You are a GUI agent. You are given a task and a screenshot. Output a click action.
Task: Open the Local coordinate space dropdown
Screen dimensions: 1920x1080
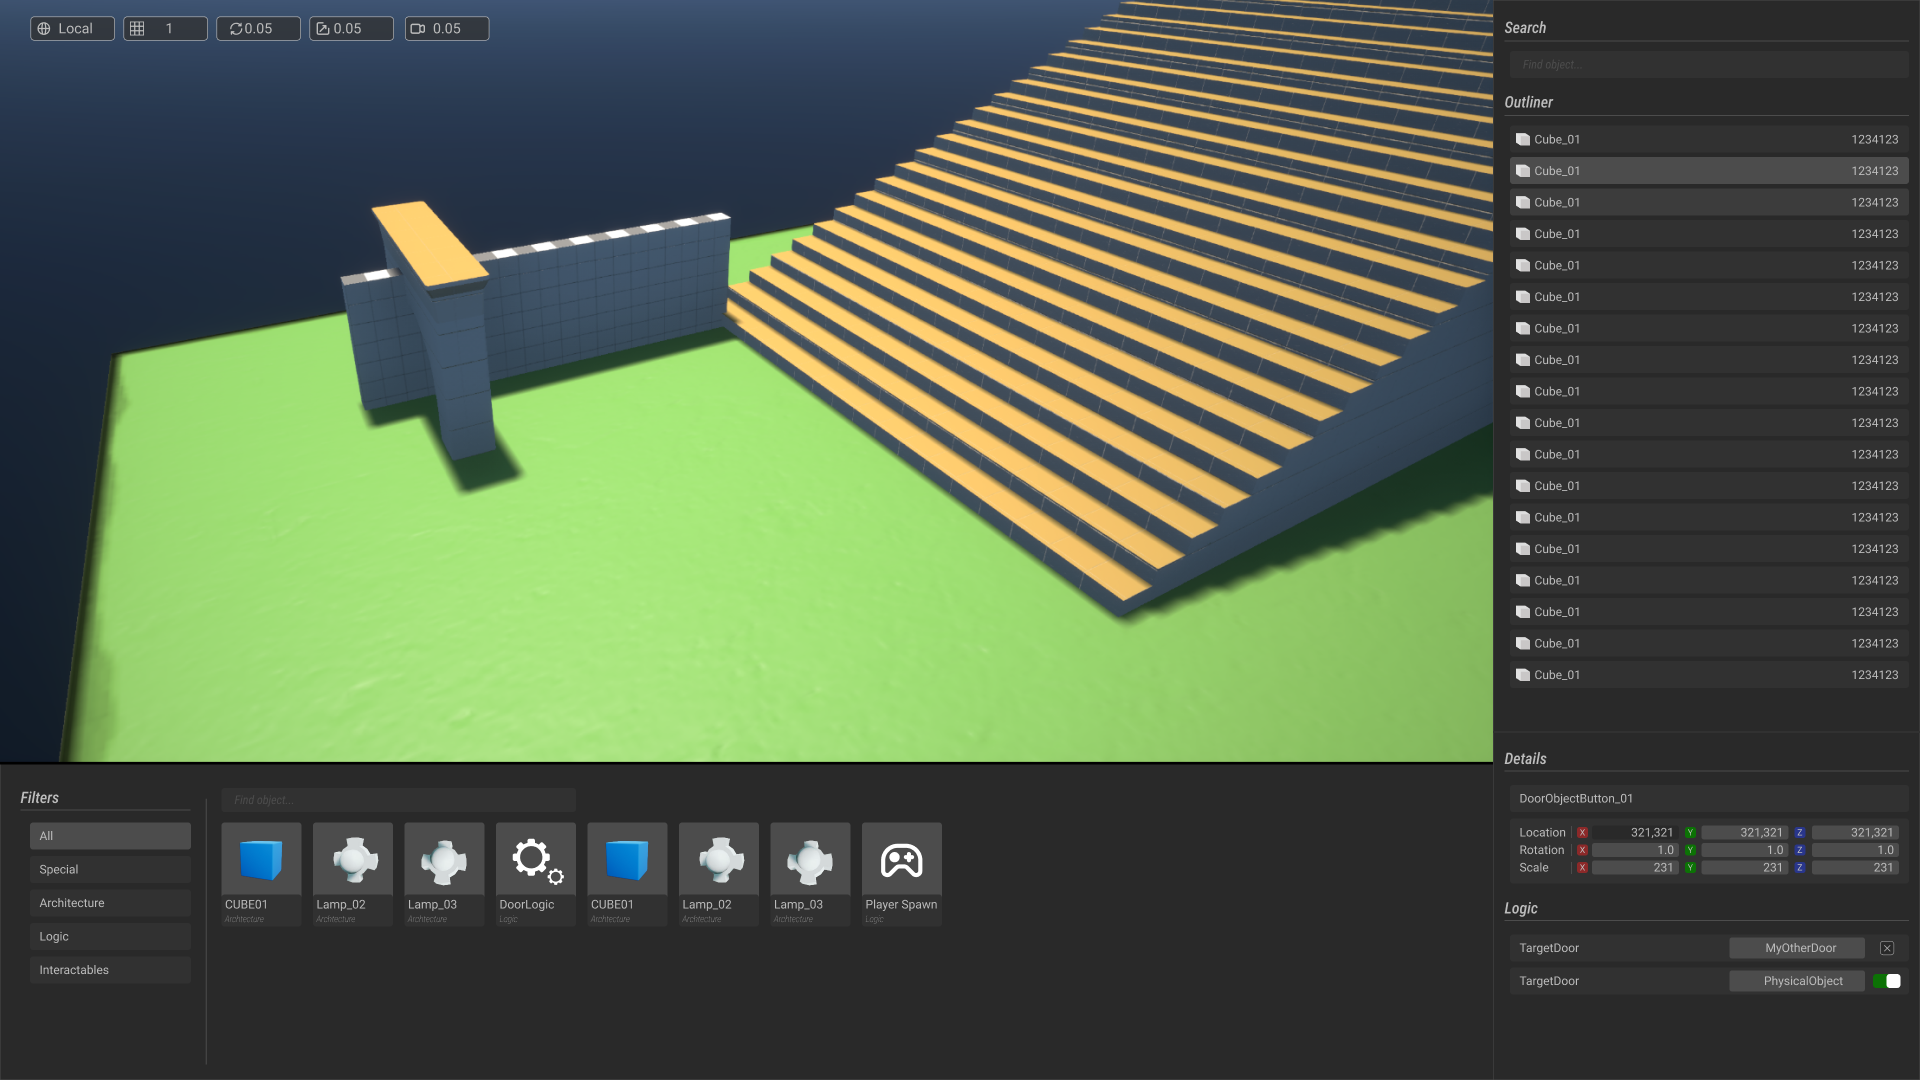point(72,29)
